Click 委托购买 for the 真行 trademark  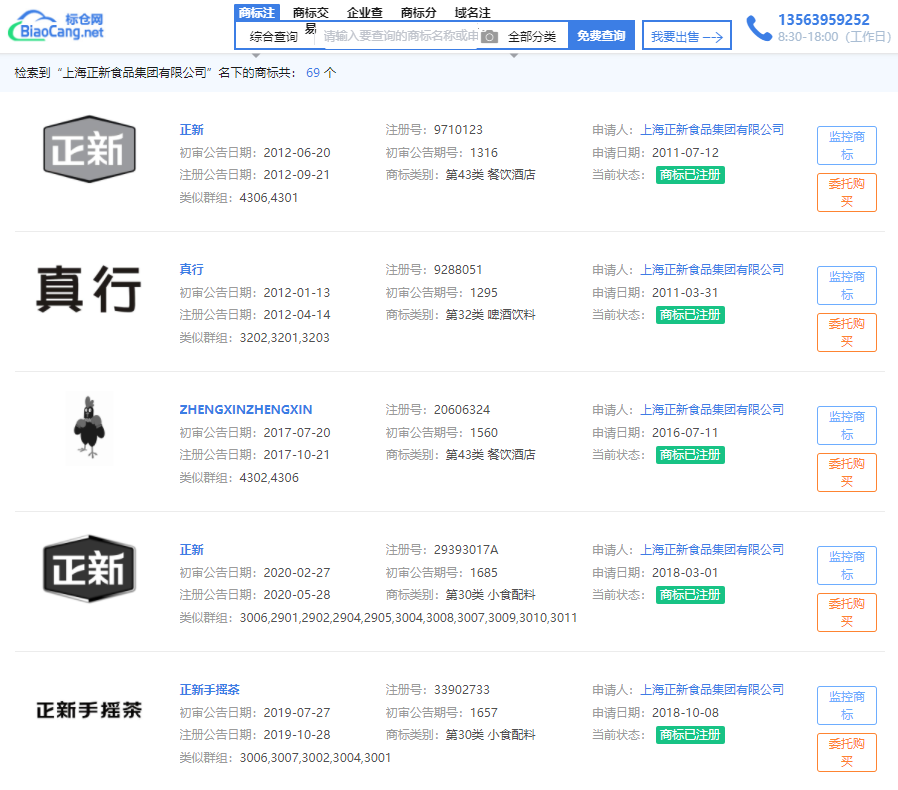click(846, 332)
